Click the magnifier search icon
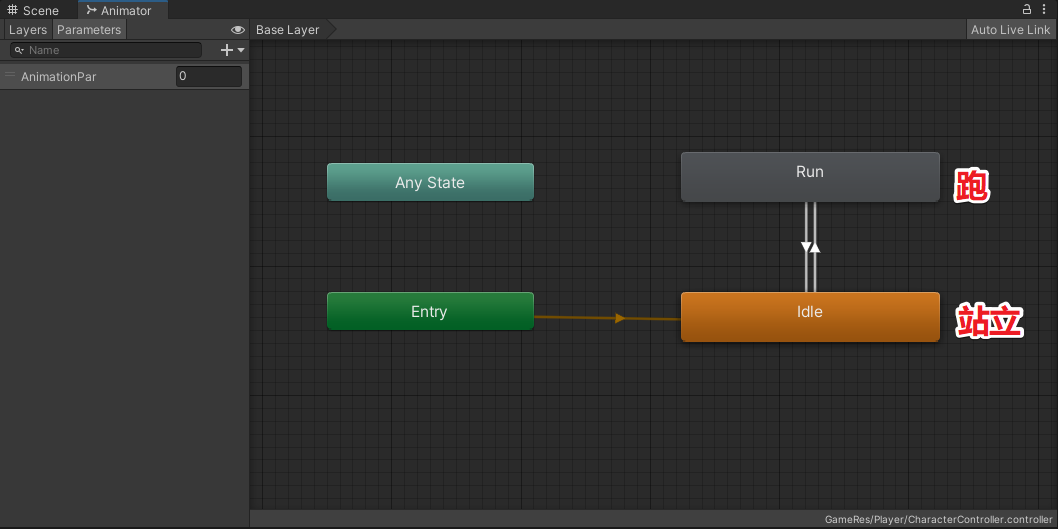 20,51
